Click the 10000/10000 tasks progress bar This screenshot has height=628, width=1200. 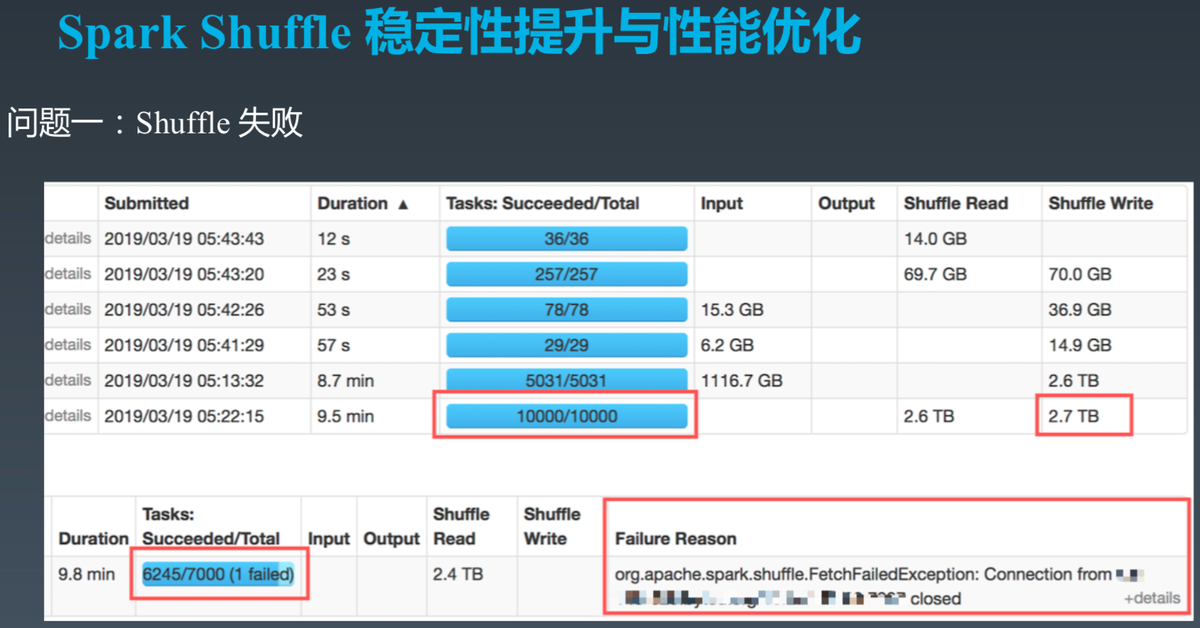567,416
